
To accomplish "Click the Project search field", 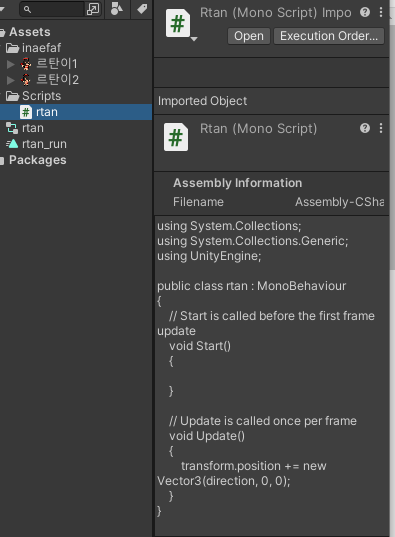I will pos(52,9).
